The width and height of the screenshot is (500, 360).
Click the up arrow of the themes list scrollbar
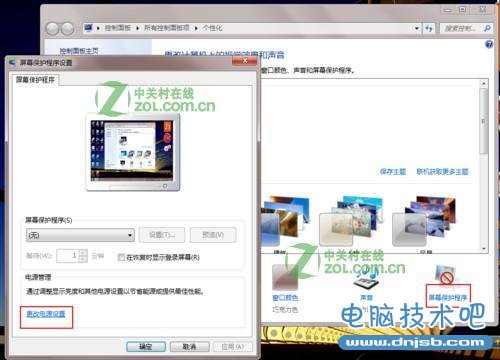point(484,83)
